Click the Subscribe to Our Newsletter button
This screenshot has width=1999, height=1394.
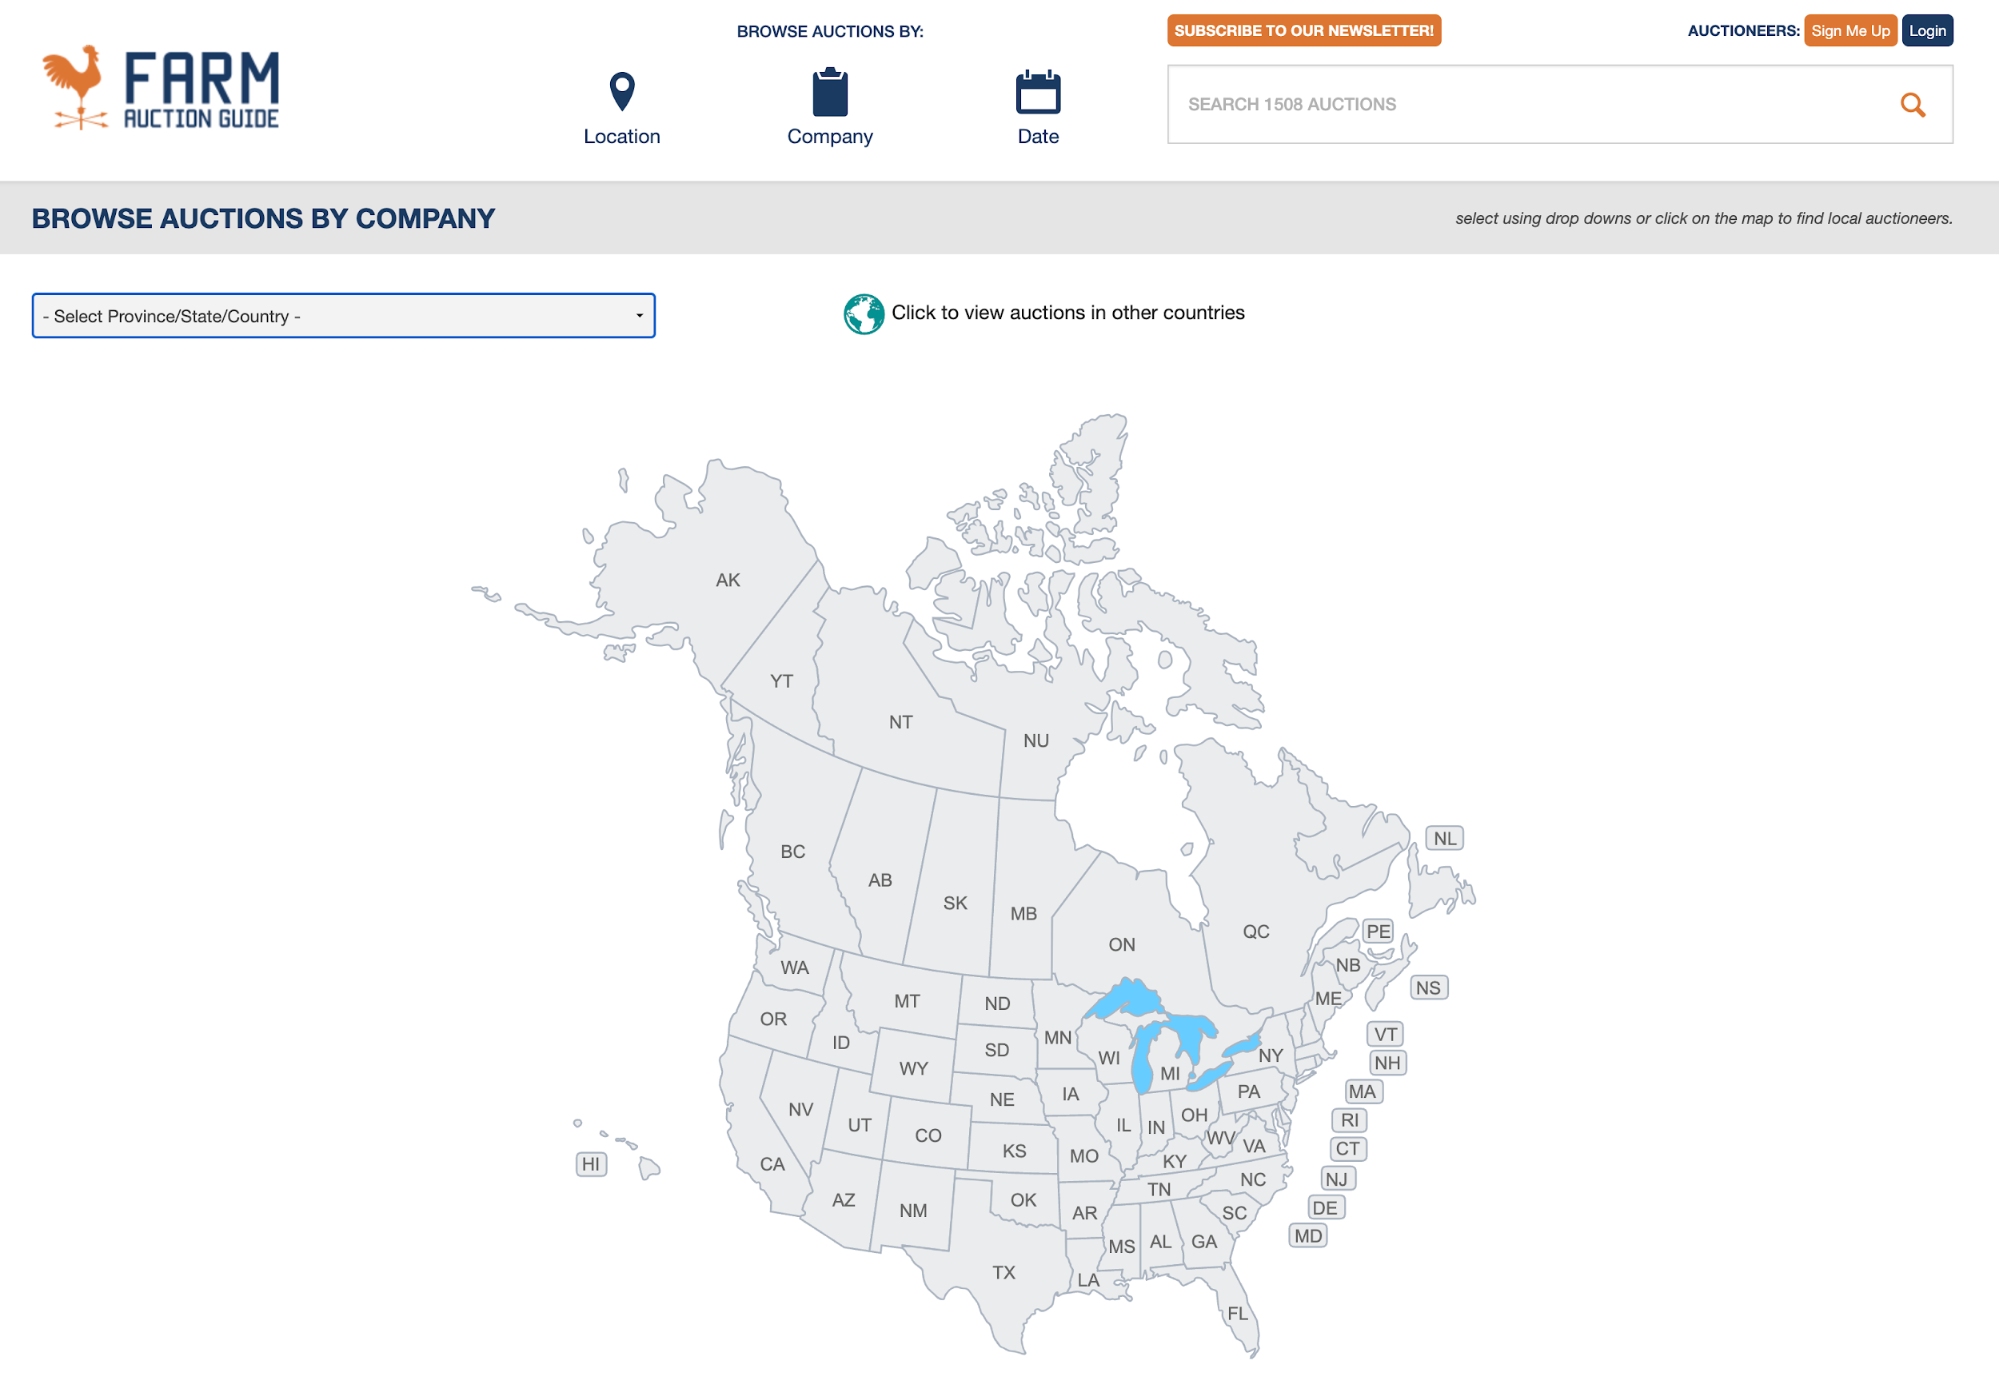pyautogui.click(x=1304, y=30)
